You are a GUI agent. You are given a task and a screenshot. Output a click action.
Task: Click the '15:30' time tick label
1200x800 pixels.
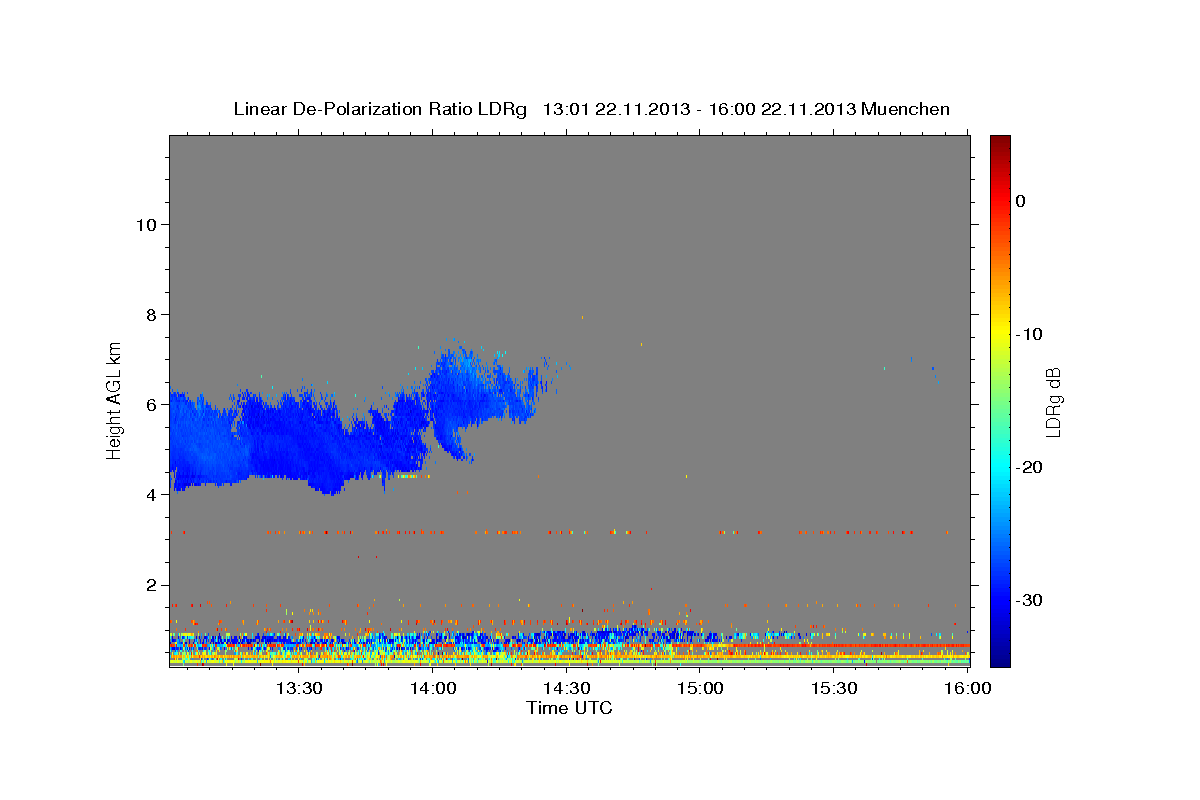834,688
